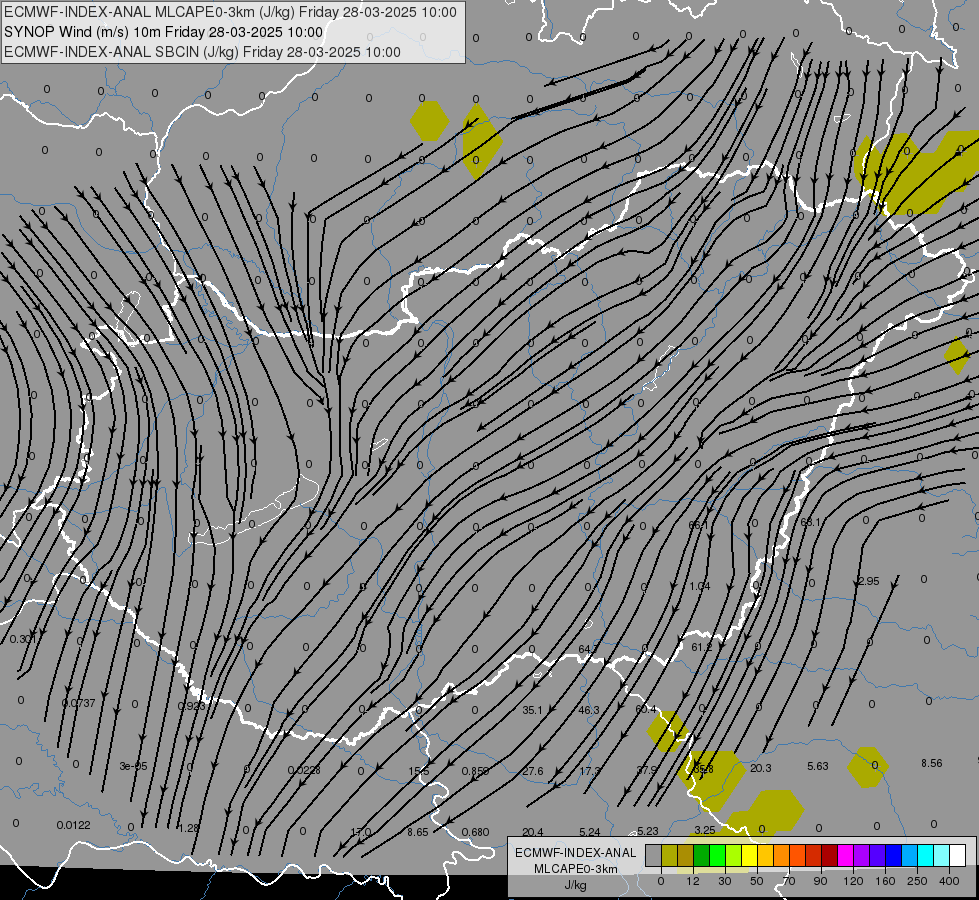Click the map value 20.4
Screen dimensions: 979x900
533,832
